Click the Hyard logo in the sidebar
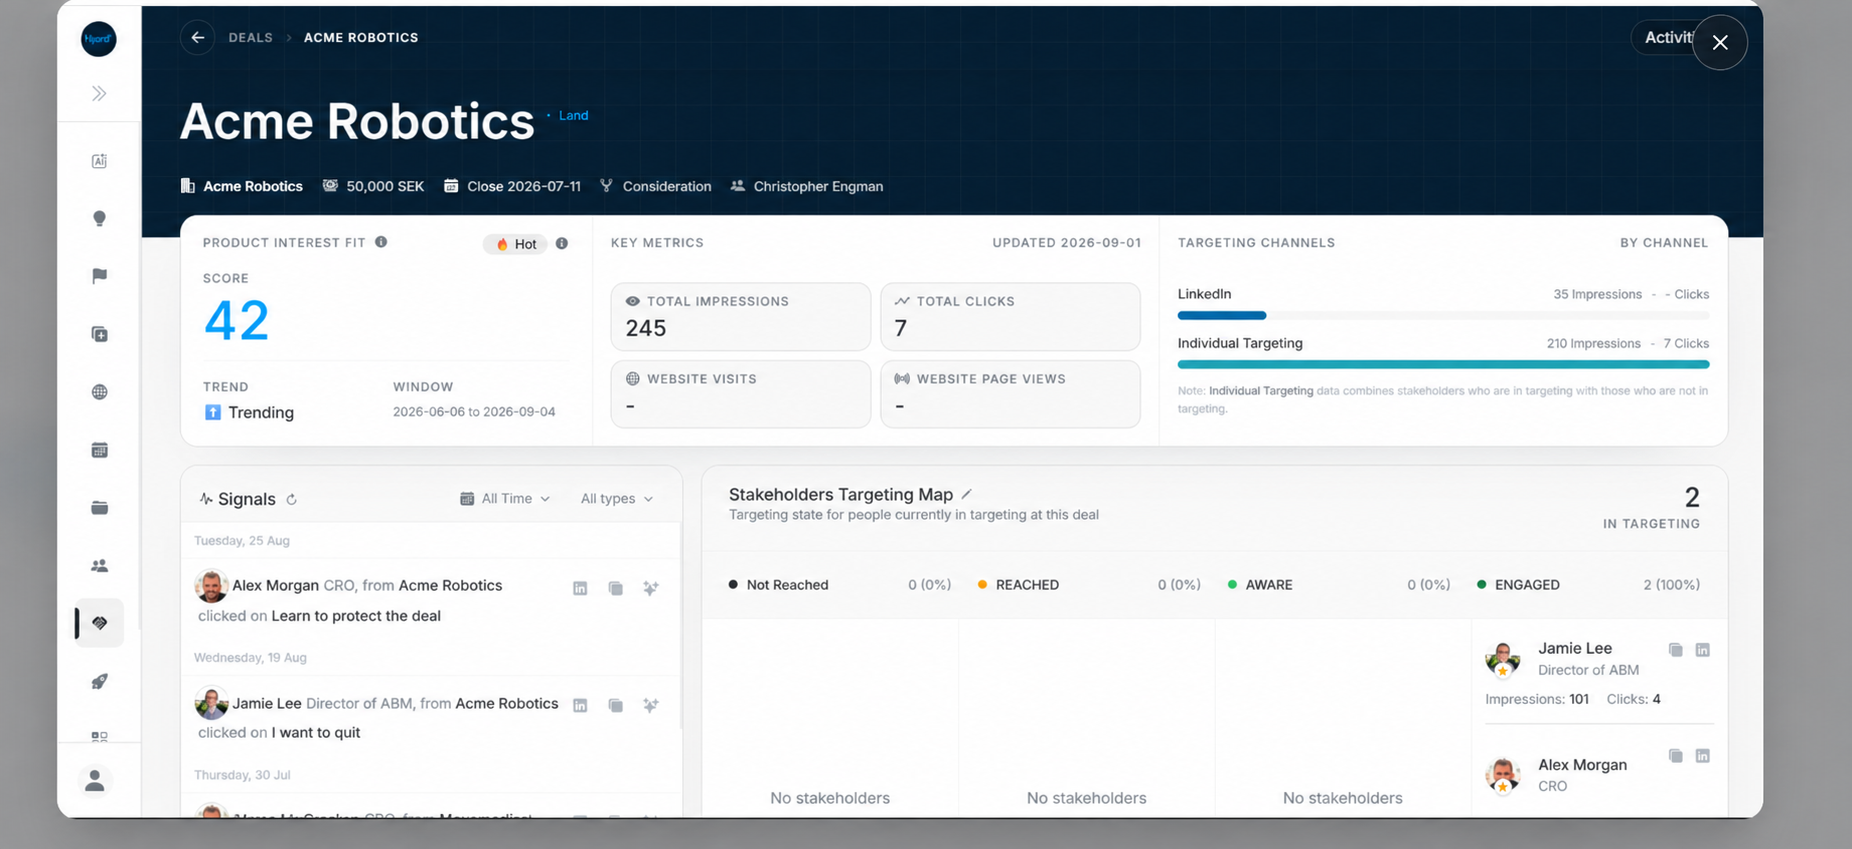 pyautogui.click(x=99, y=39)
